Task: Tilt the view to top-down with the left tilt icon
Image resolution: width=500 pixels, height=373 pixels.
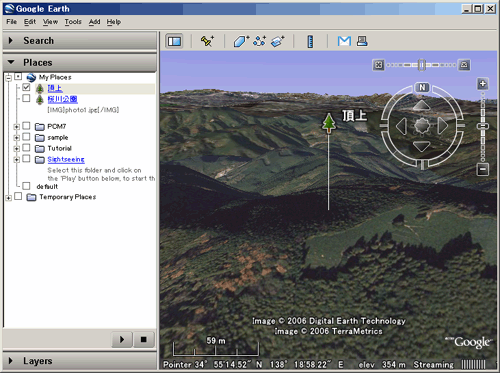Action: [378, 65]
